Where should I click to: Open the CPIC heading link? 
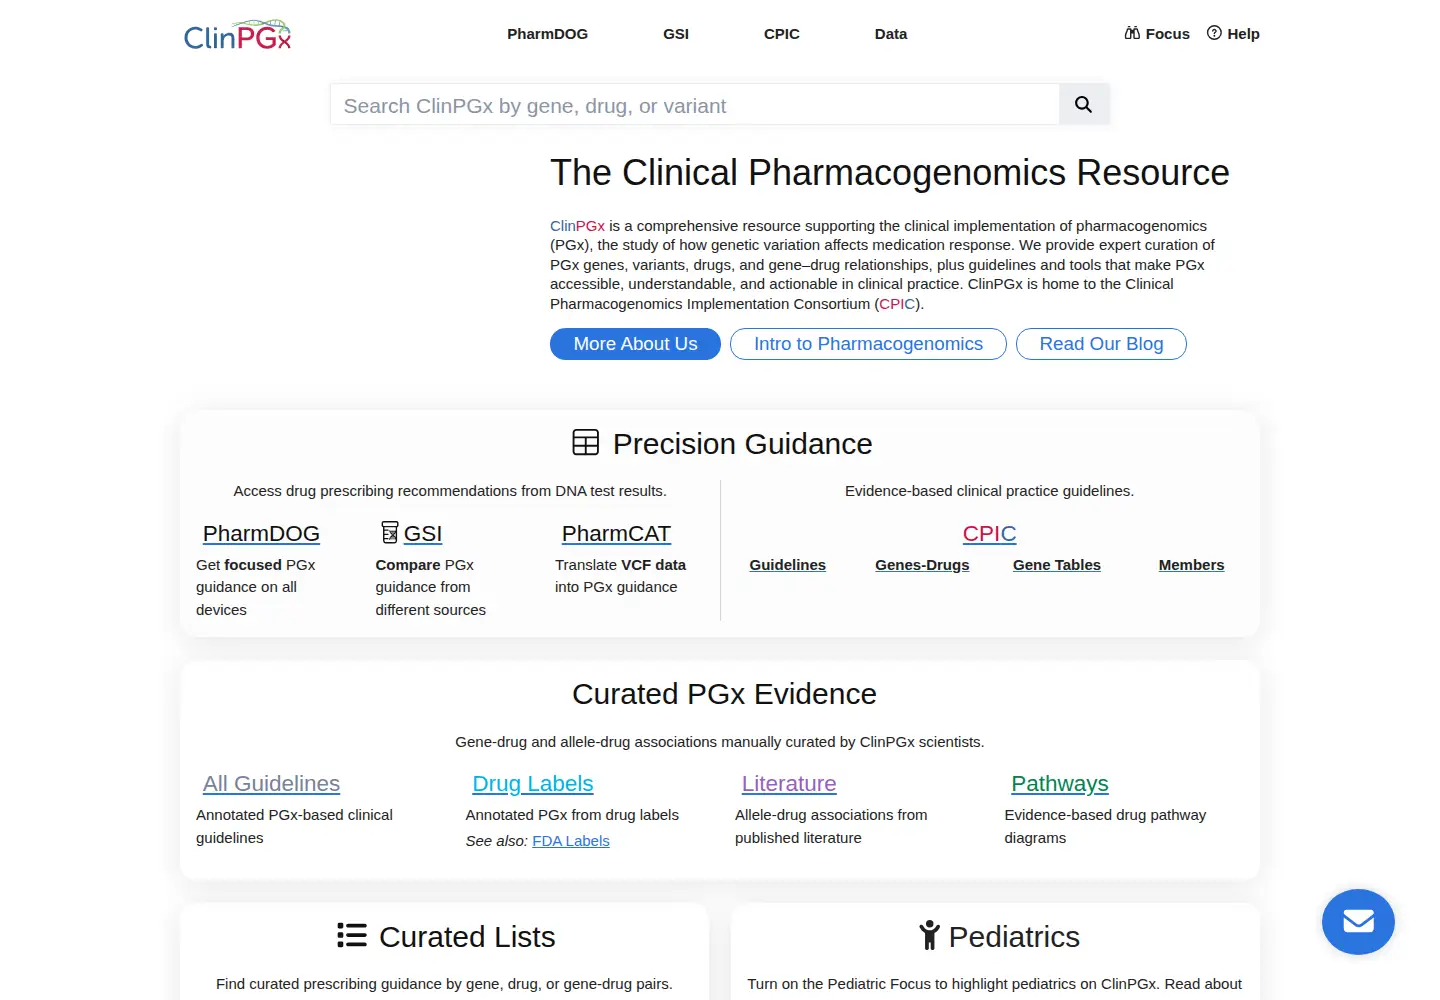989,534
